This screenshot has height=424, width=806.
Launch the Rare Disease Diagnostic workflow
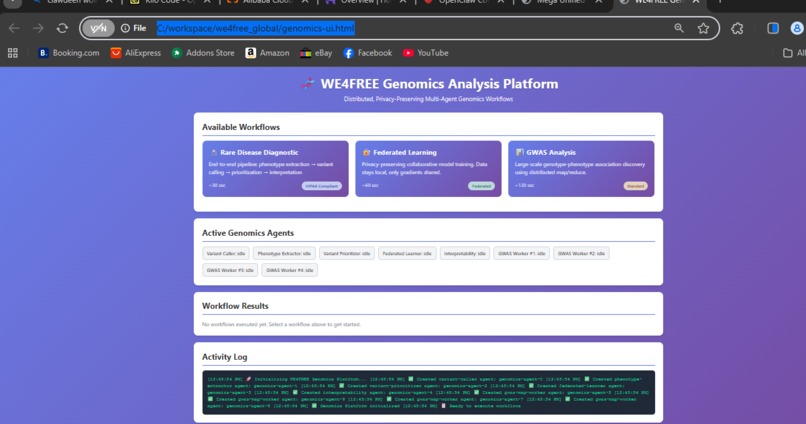(275, 169)
